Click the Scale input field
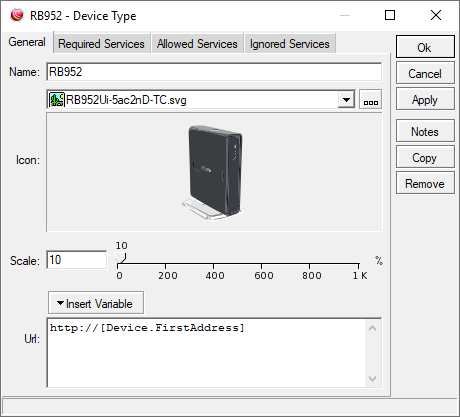 [77, 260]
